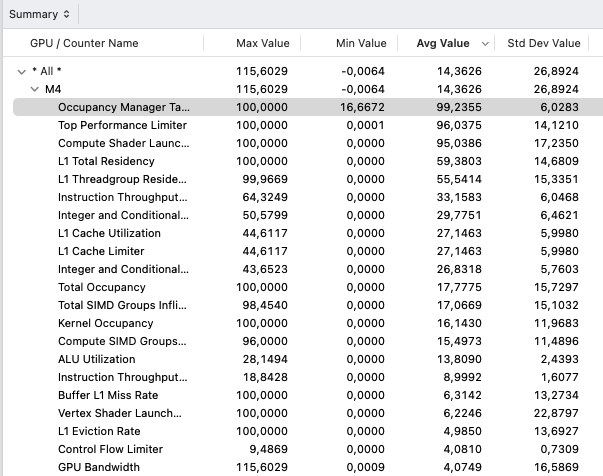
Task: Collapse the M4 GPU group
Action: pyautogui.click(x=35, y=89)
